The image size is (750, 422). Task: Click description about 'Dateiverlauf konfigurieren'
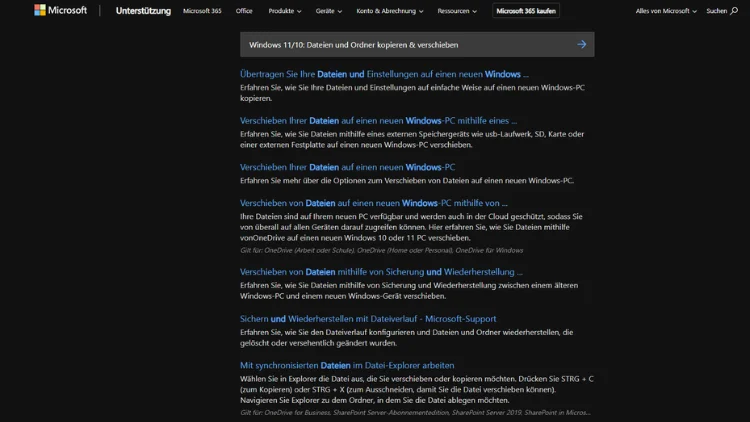click(406, 337)
